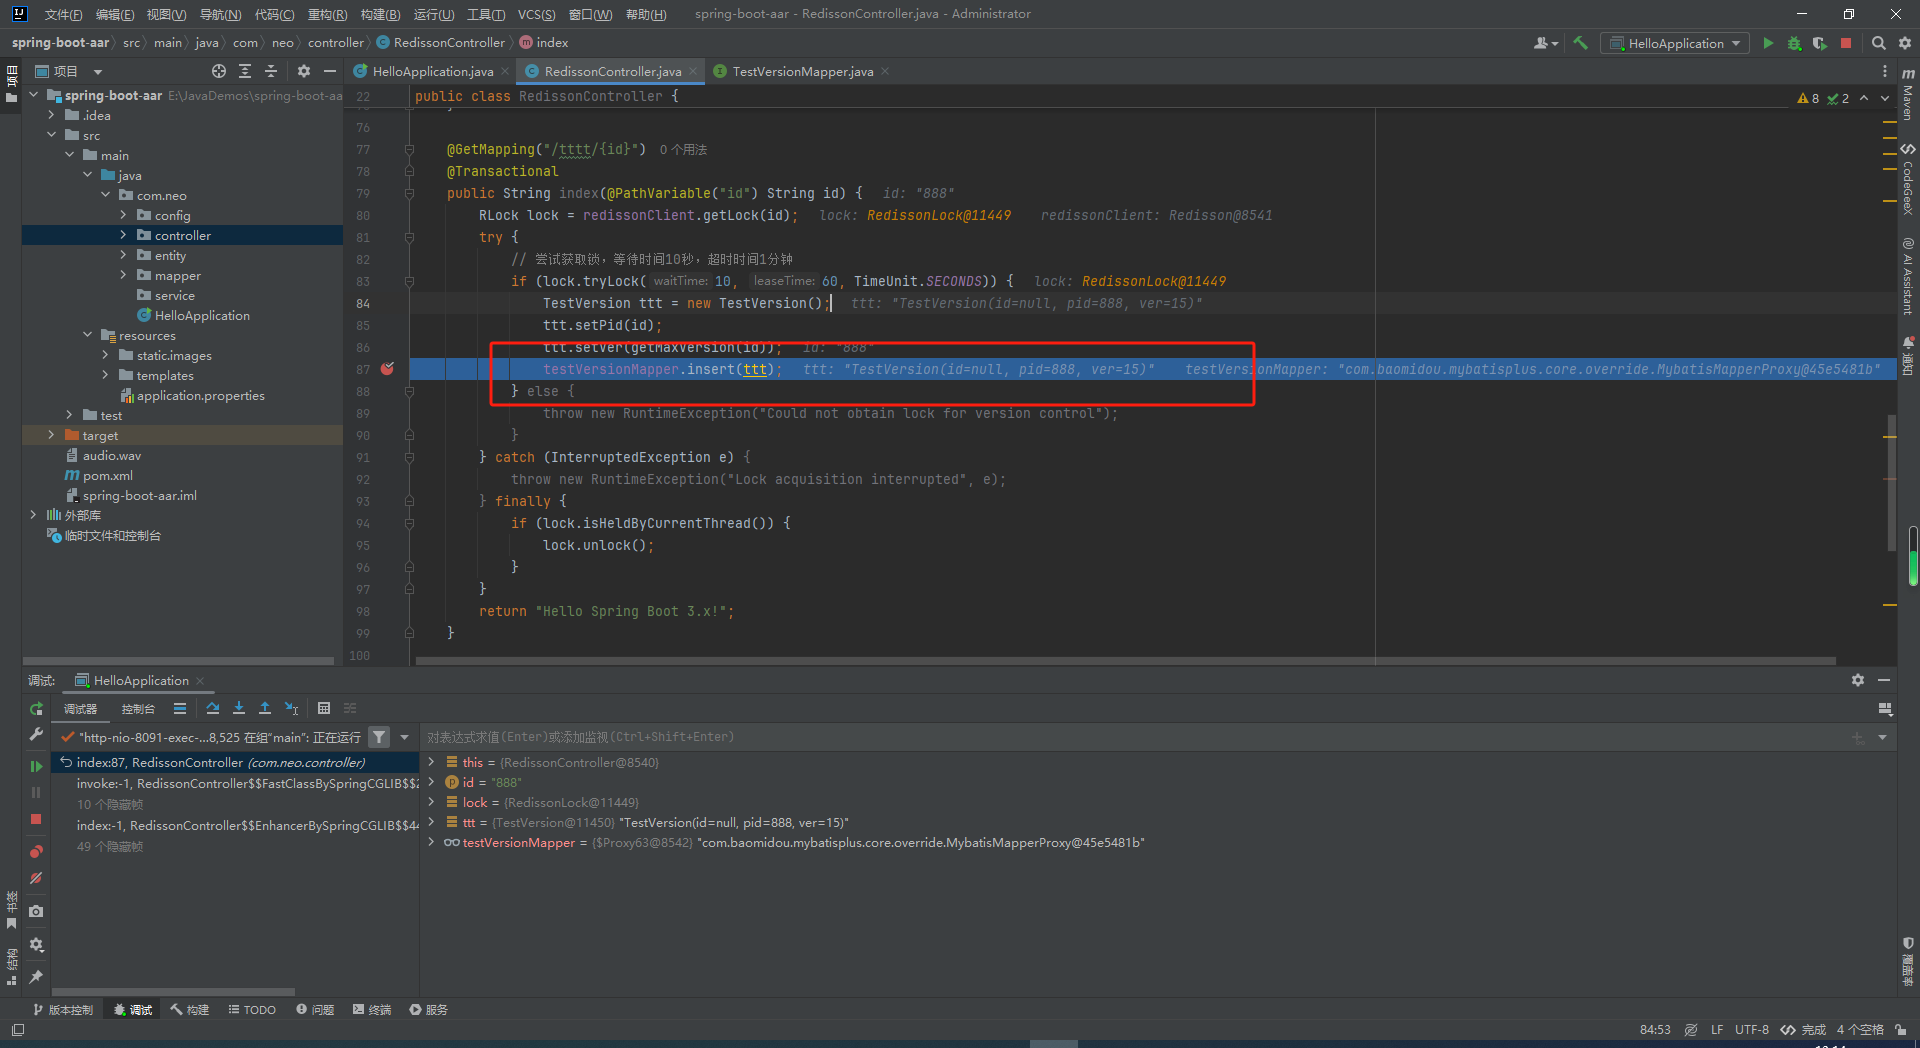The height and width of the screenshot is (1048, 1920).
Task: Collapse all nodes in Project panel
Action: point(271,71)
